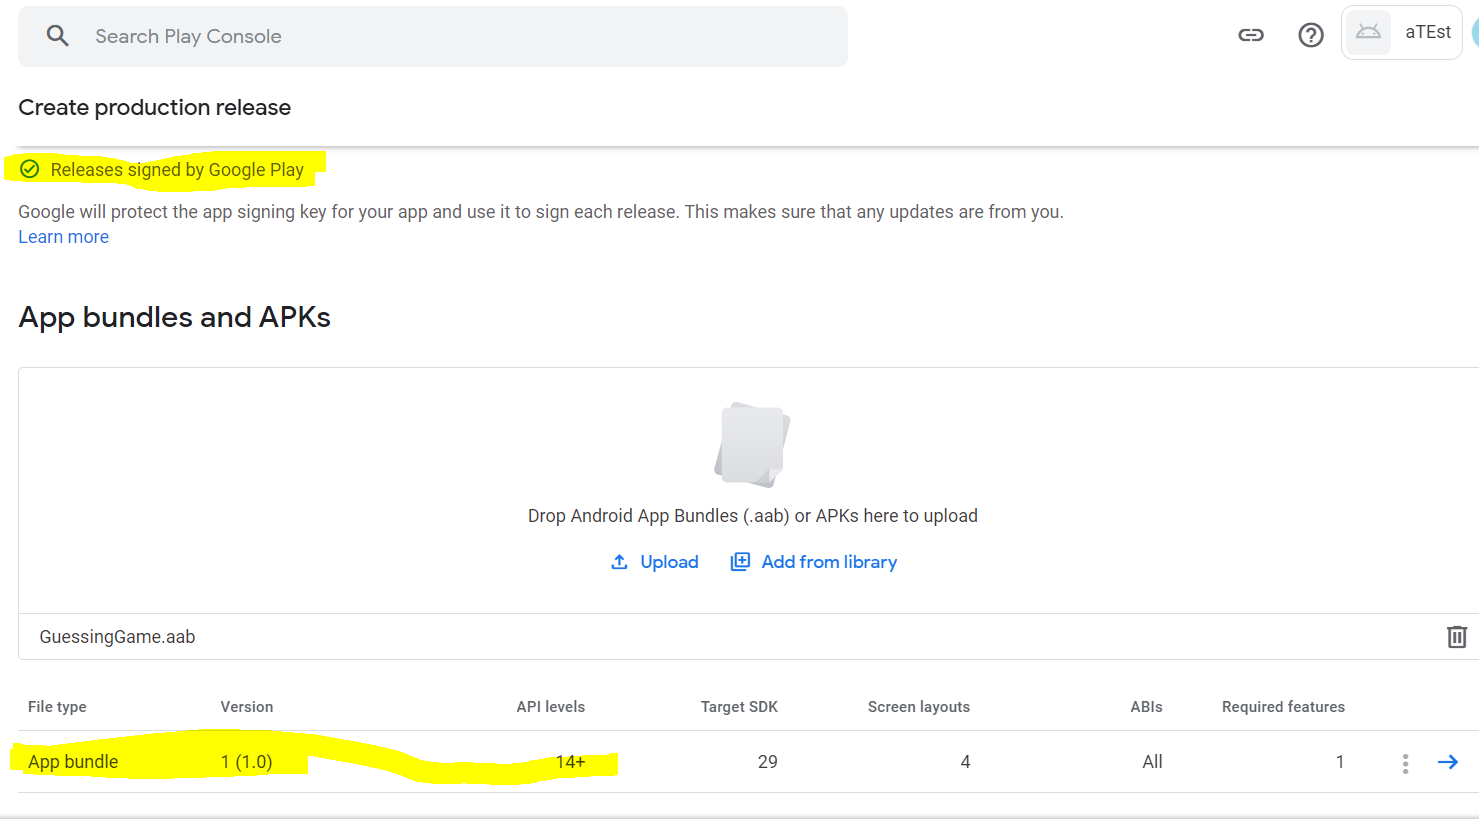Click the Add from library icon

(740, 562)
